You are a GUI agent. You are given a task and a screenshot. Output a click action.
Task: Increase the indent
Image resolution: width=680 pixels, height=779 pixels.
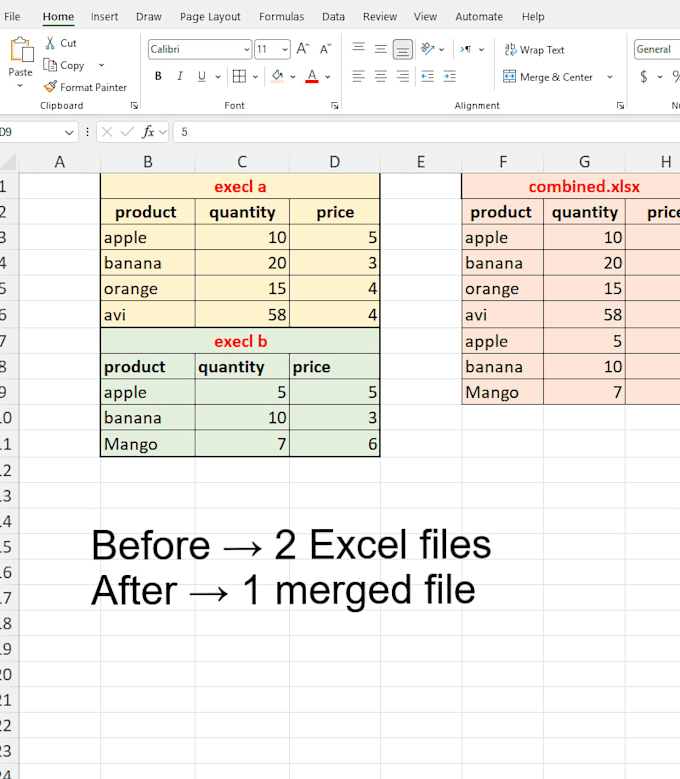click(x=450, y=76)
